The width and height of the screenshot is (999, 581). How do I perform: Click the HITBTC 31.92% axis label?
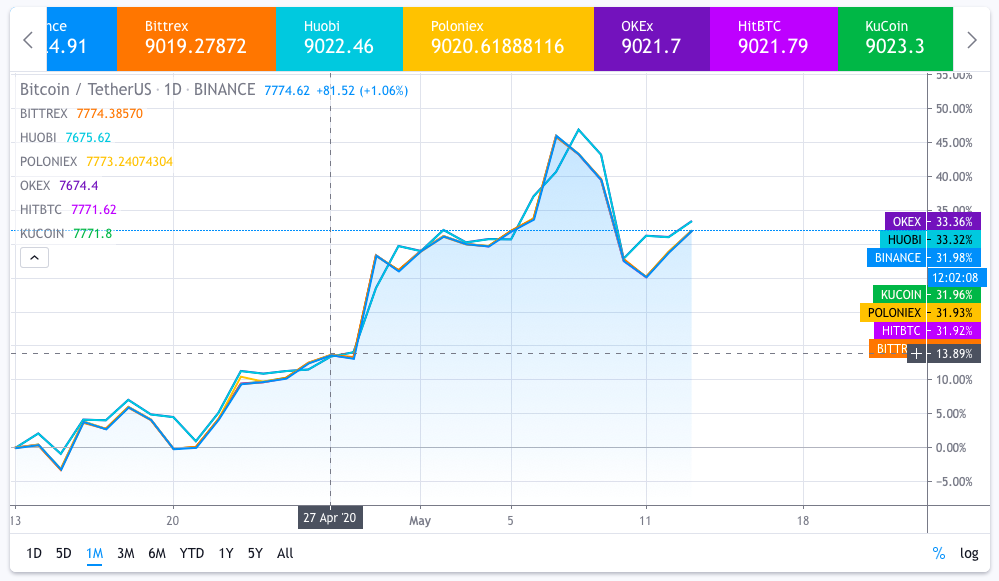[928, 331]
